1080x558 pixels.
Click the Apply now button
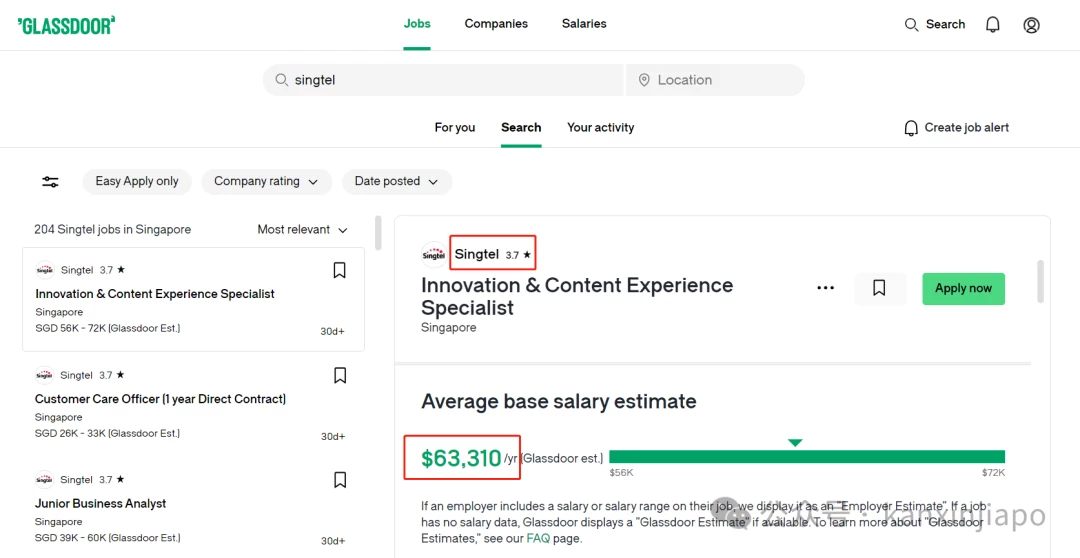pos(964,289)
